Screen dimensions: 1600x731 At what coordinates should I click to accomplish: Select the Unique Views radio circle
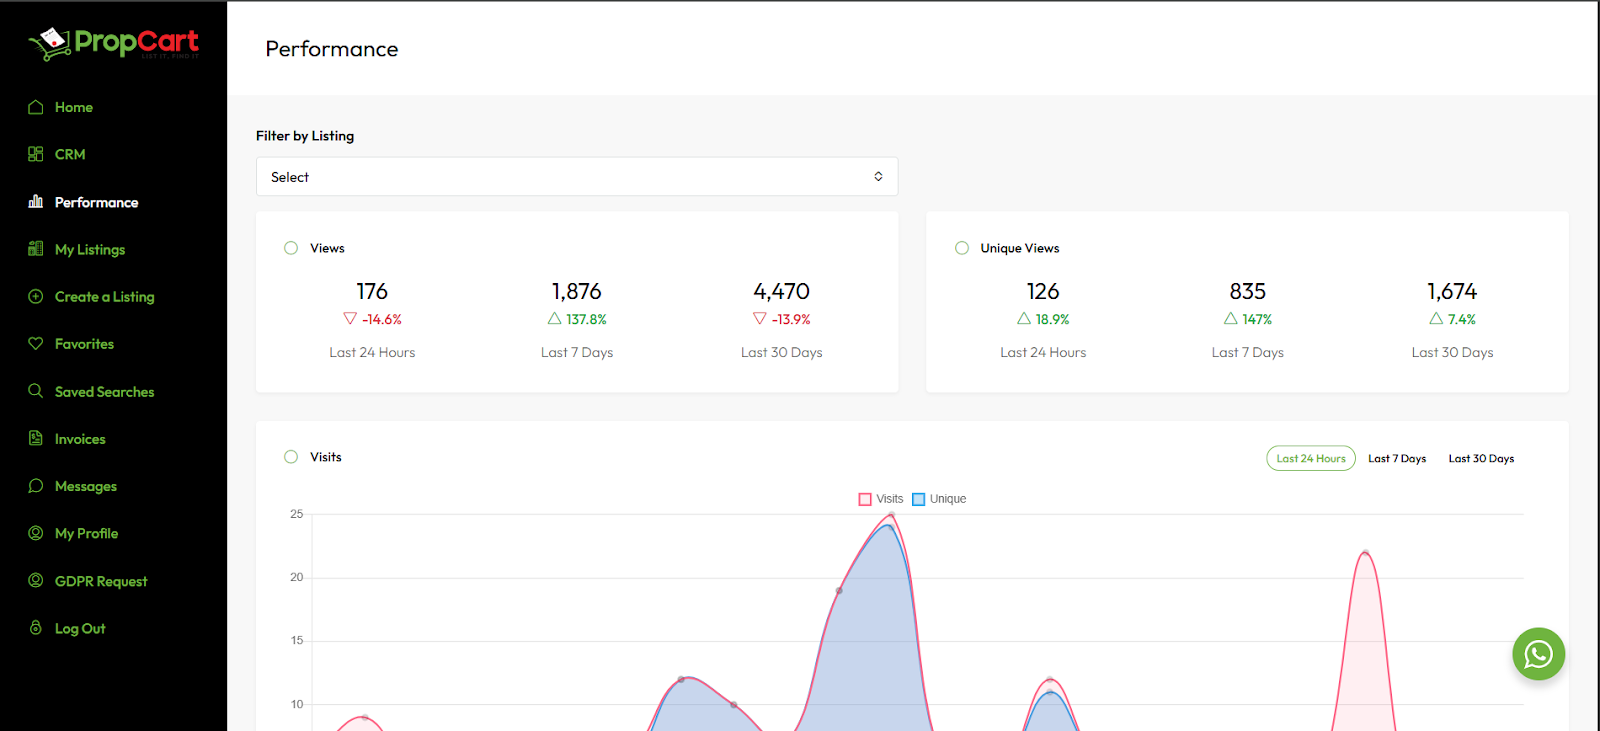point(962,248)
